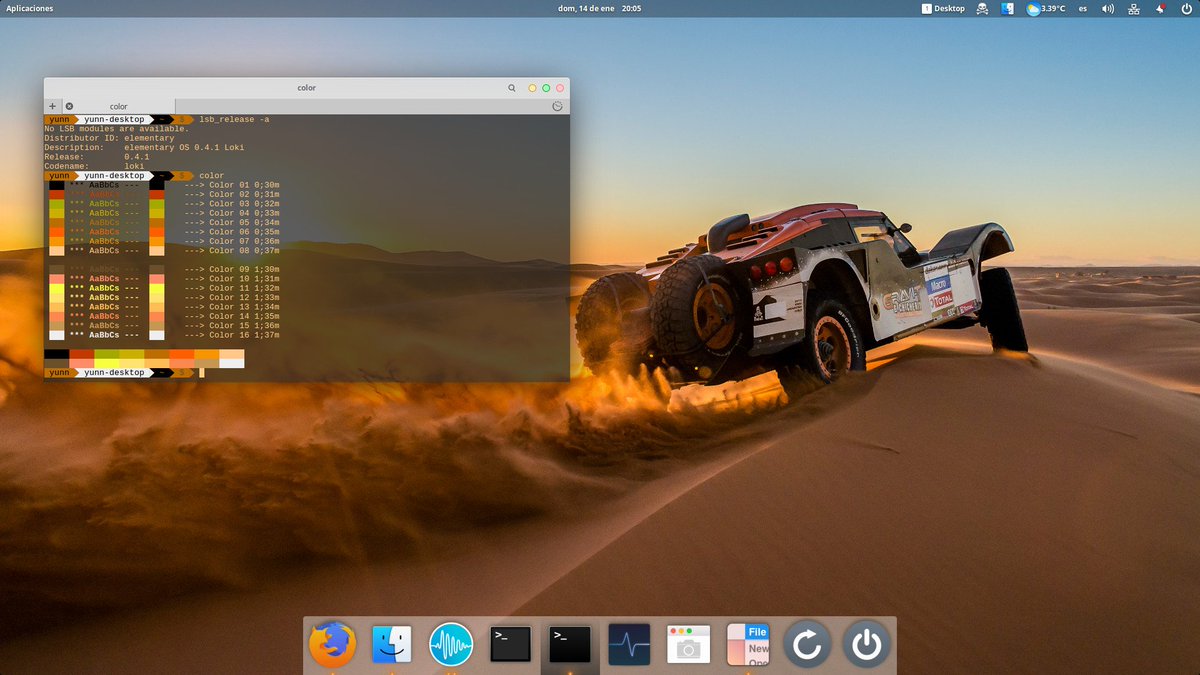Select the "color" tab in the terminal
This screenshot has height=675, width=1200.
(119, 106)
